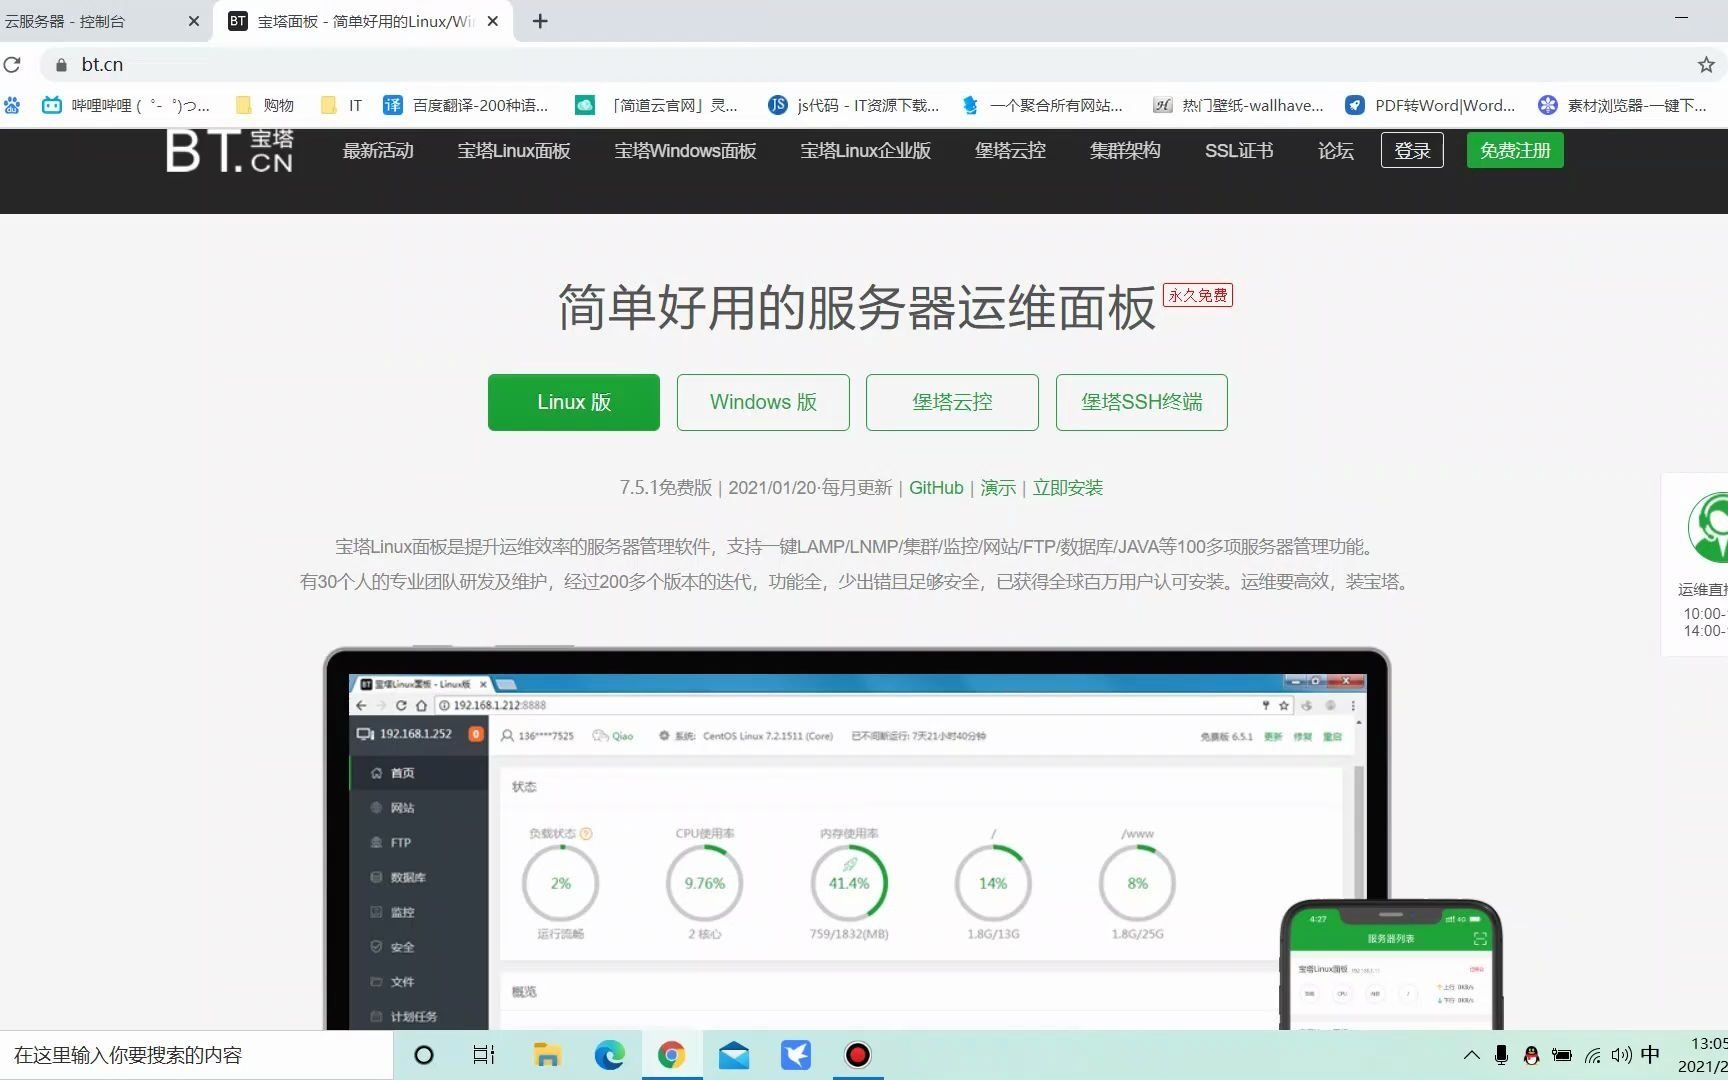Open Cortana circle icon on taskbar
The height and width of the screenshot is (1080, 1728).
click(x=424, y=1055)
